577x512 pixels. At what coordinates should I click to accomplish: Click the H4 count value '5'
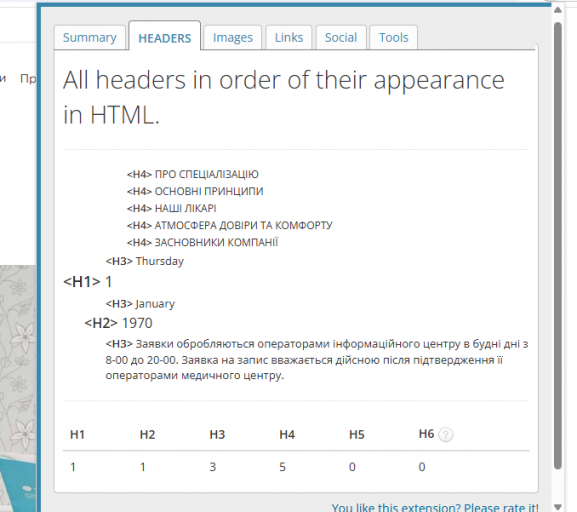282,467
